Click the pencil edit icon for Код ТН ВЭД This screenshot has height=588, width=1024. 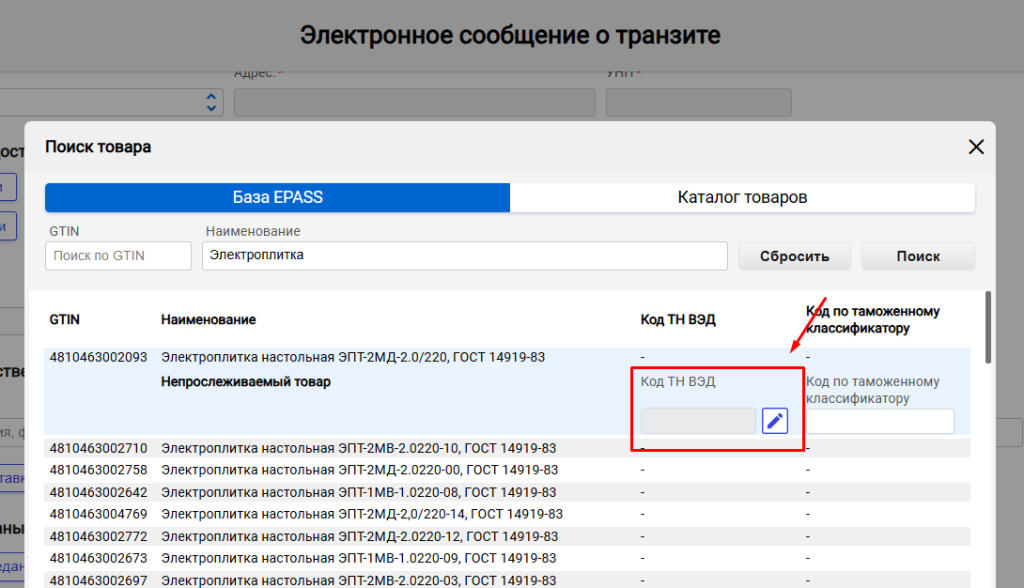pos(774,421)
